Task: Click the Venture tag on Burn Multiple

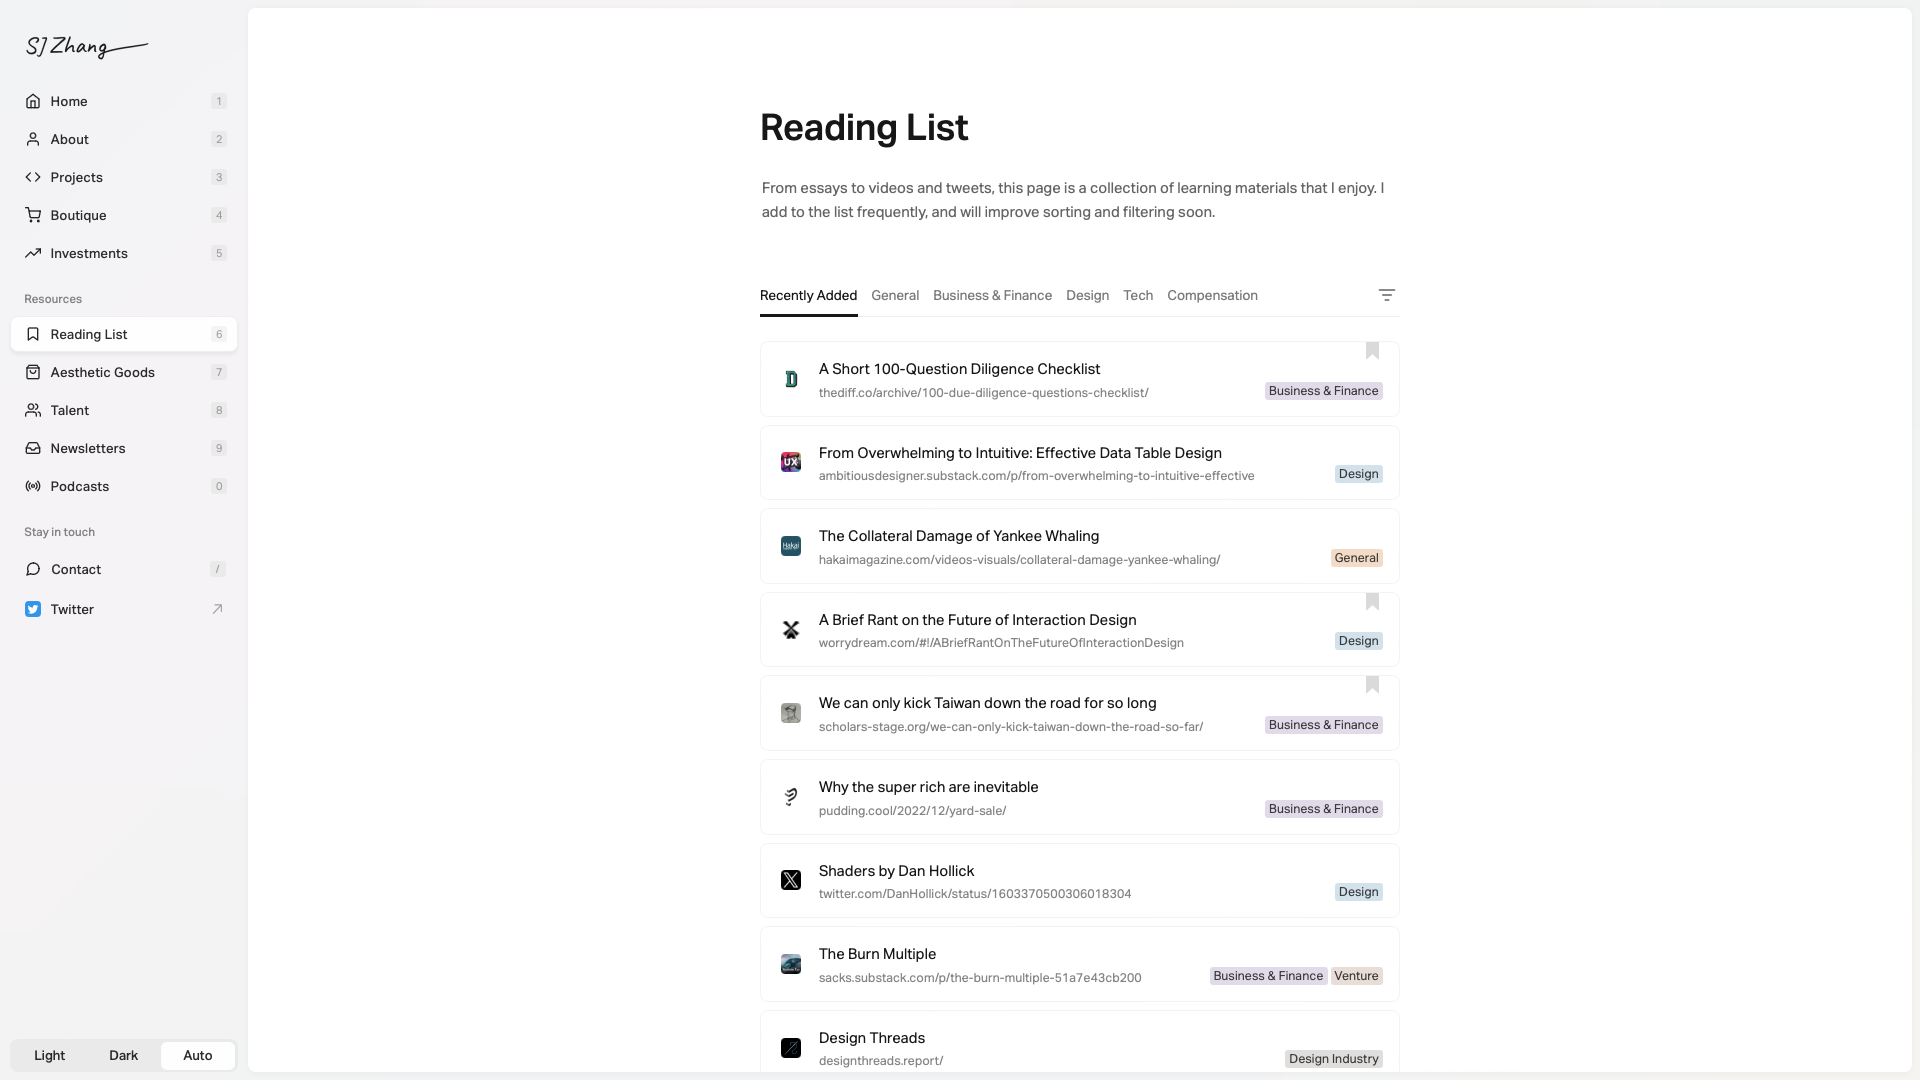Action: [1356, 976]
